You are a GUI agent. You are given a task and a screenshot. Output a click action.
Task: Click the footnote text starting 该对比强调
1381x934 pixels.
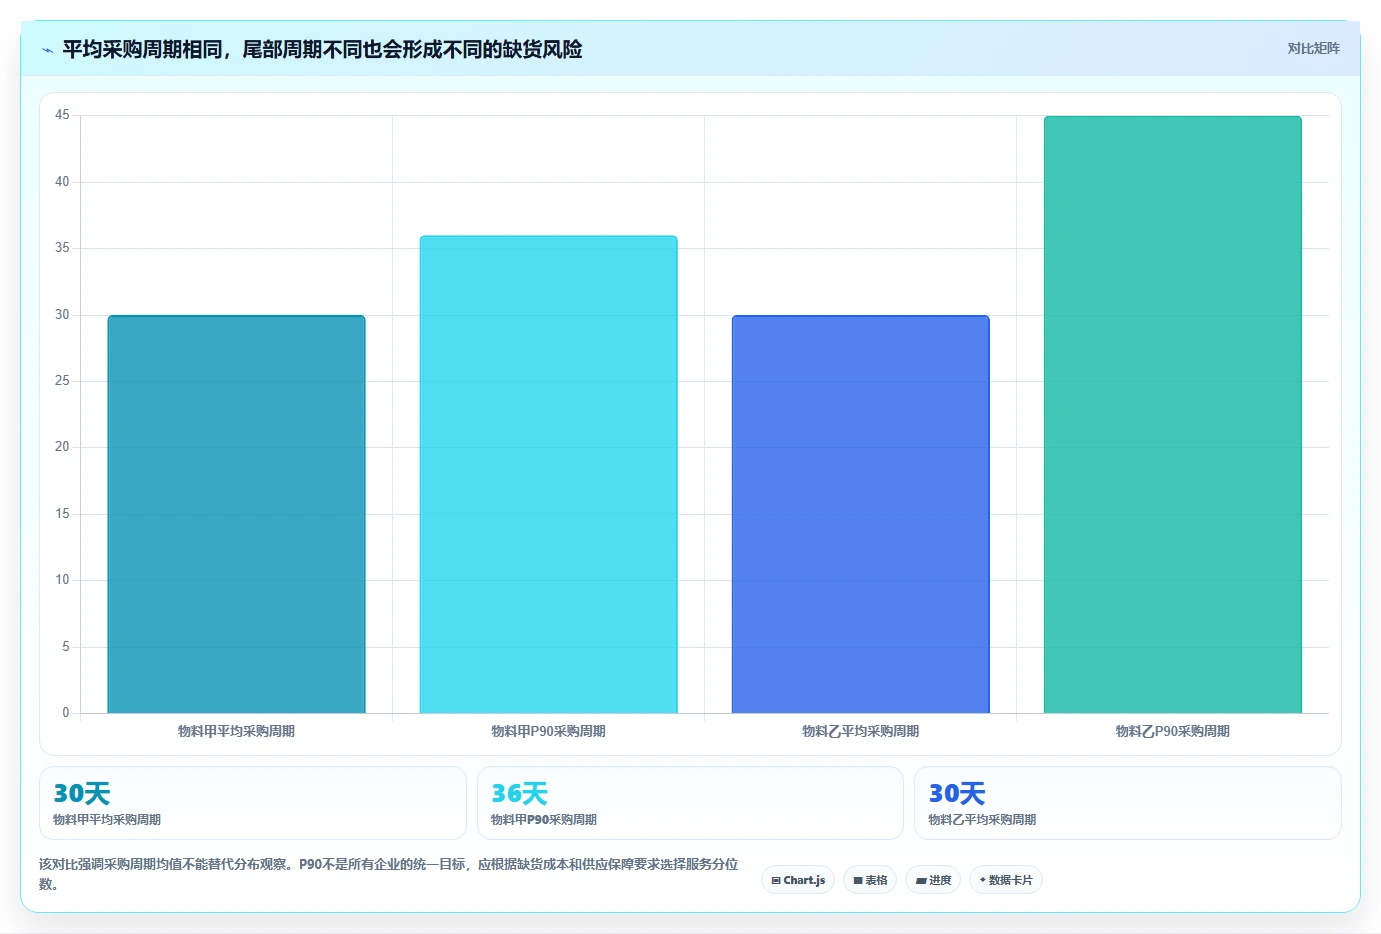(389, 874)
